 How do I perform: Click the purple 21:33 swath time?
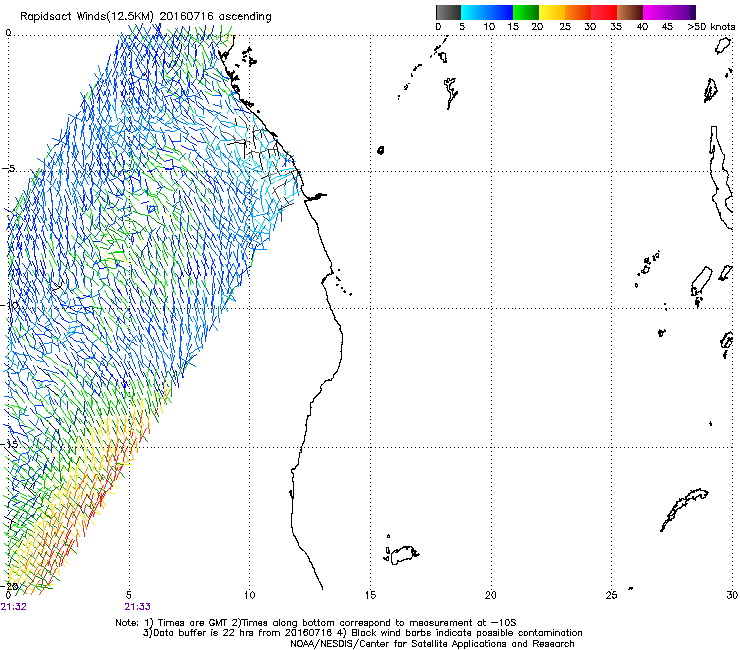[137, 607]
